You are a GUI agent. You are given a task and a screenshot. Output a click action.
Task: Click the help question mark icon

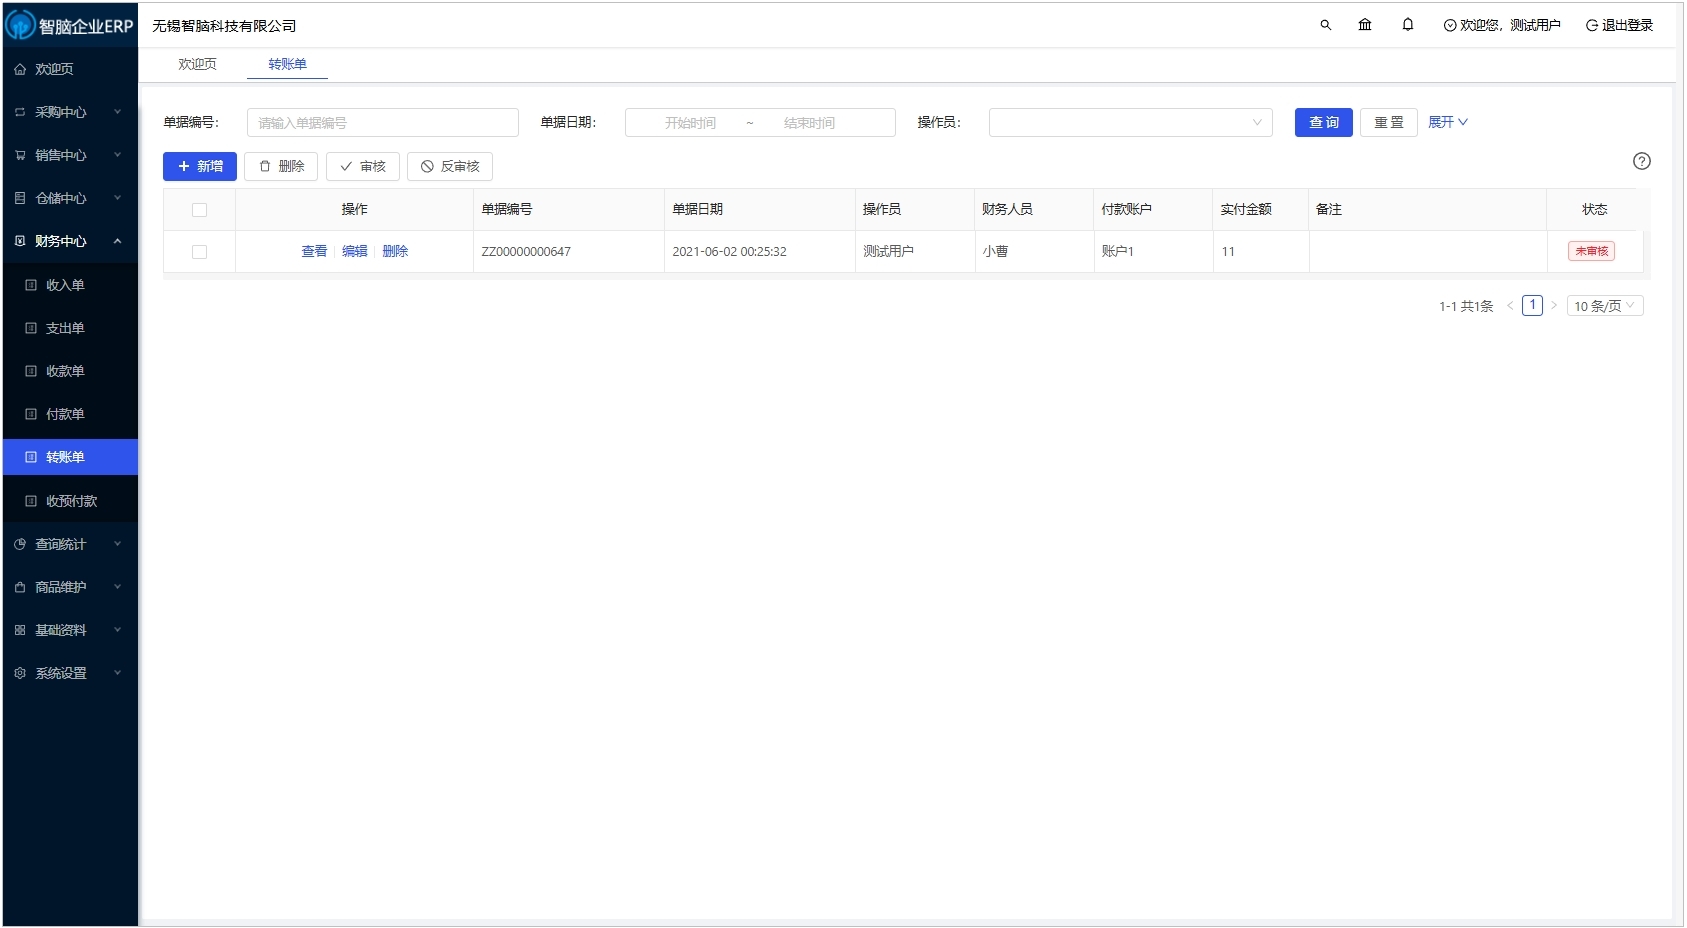[x=1641, y=161]
